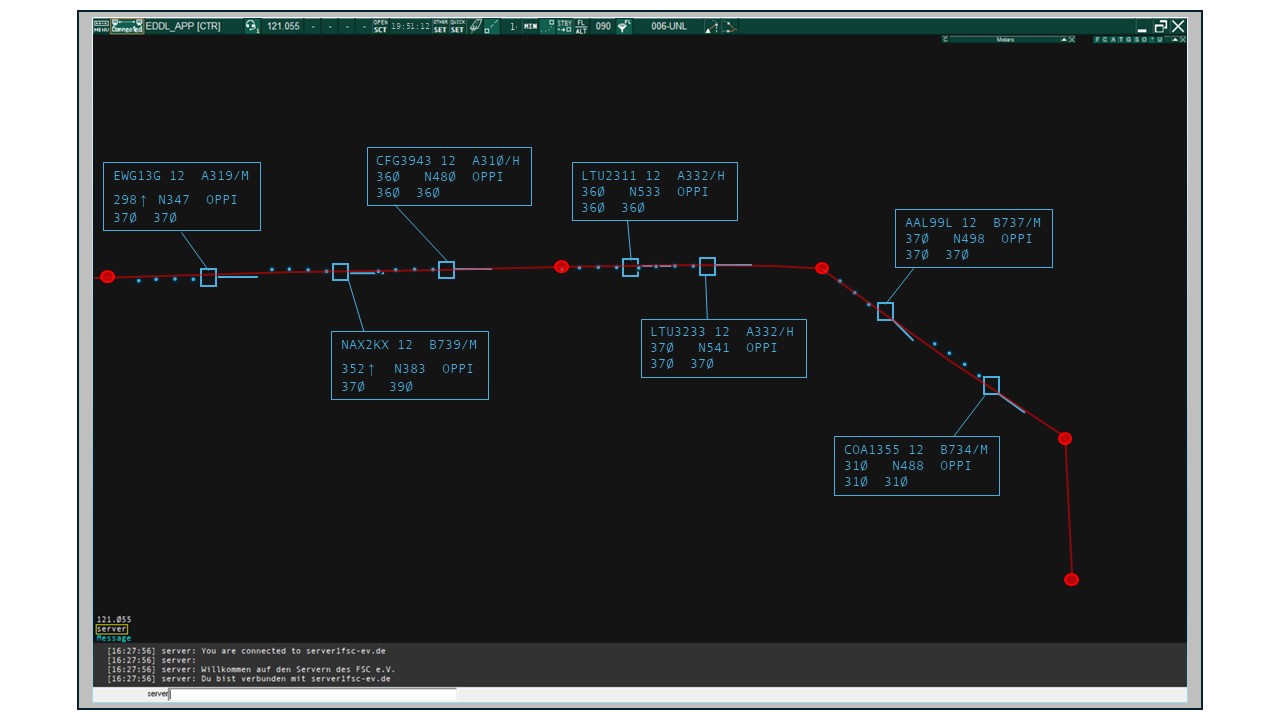Click the 090 value in toolbar
Screen dimensions: 1280x720
pyautogui.click(x=603, y=26)
